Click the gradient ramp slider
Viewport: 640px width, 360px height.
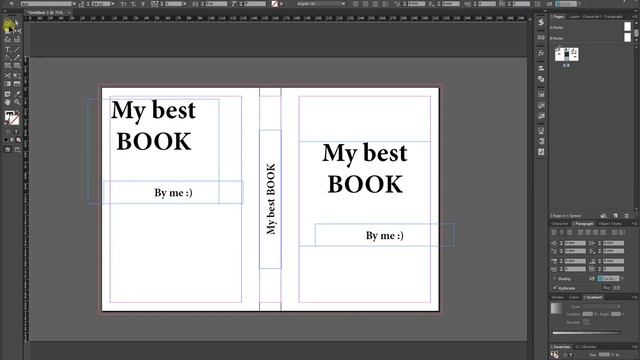click(x=587, y=333)
